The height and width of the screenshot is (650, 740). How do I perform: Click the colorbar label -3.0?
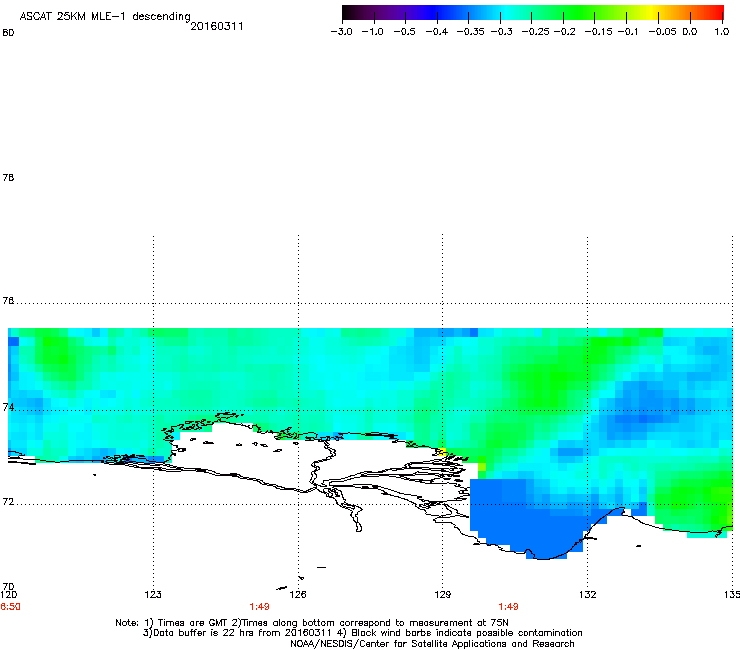[341, 32]
